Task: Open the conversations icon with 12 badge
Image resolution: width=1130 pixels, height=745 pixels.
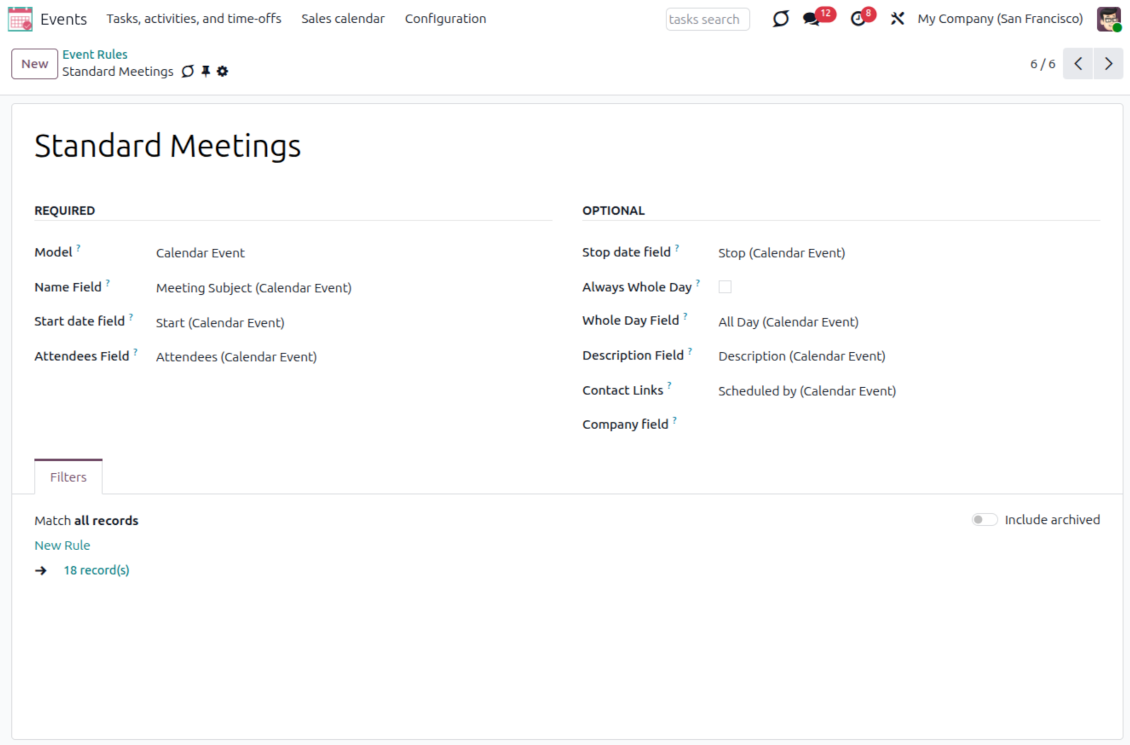Action: [812, 19]
